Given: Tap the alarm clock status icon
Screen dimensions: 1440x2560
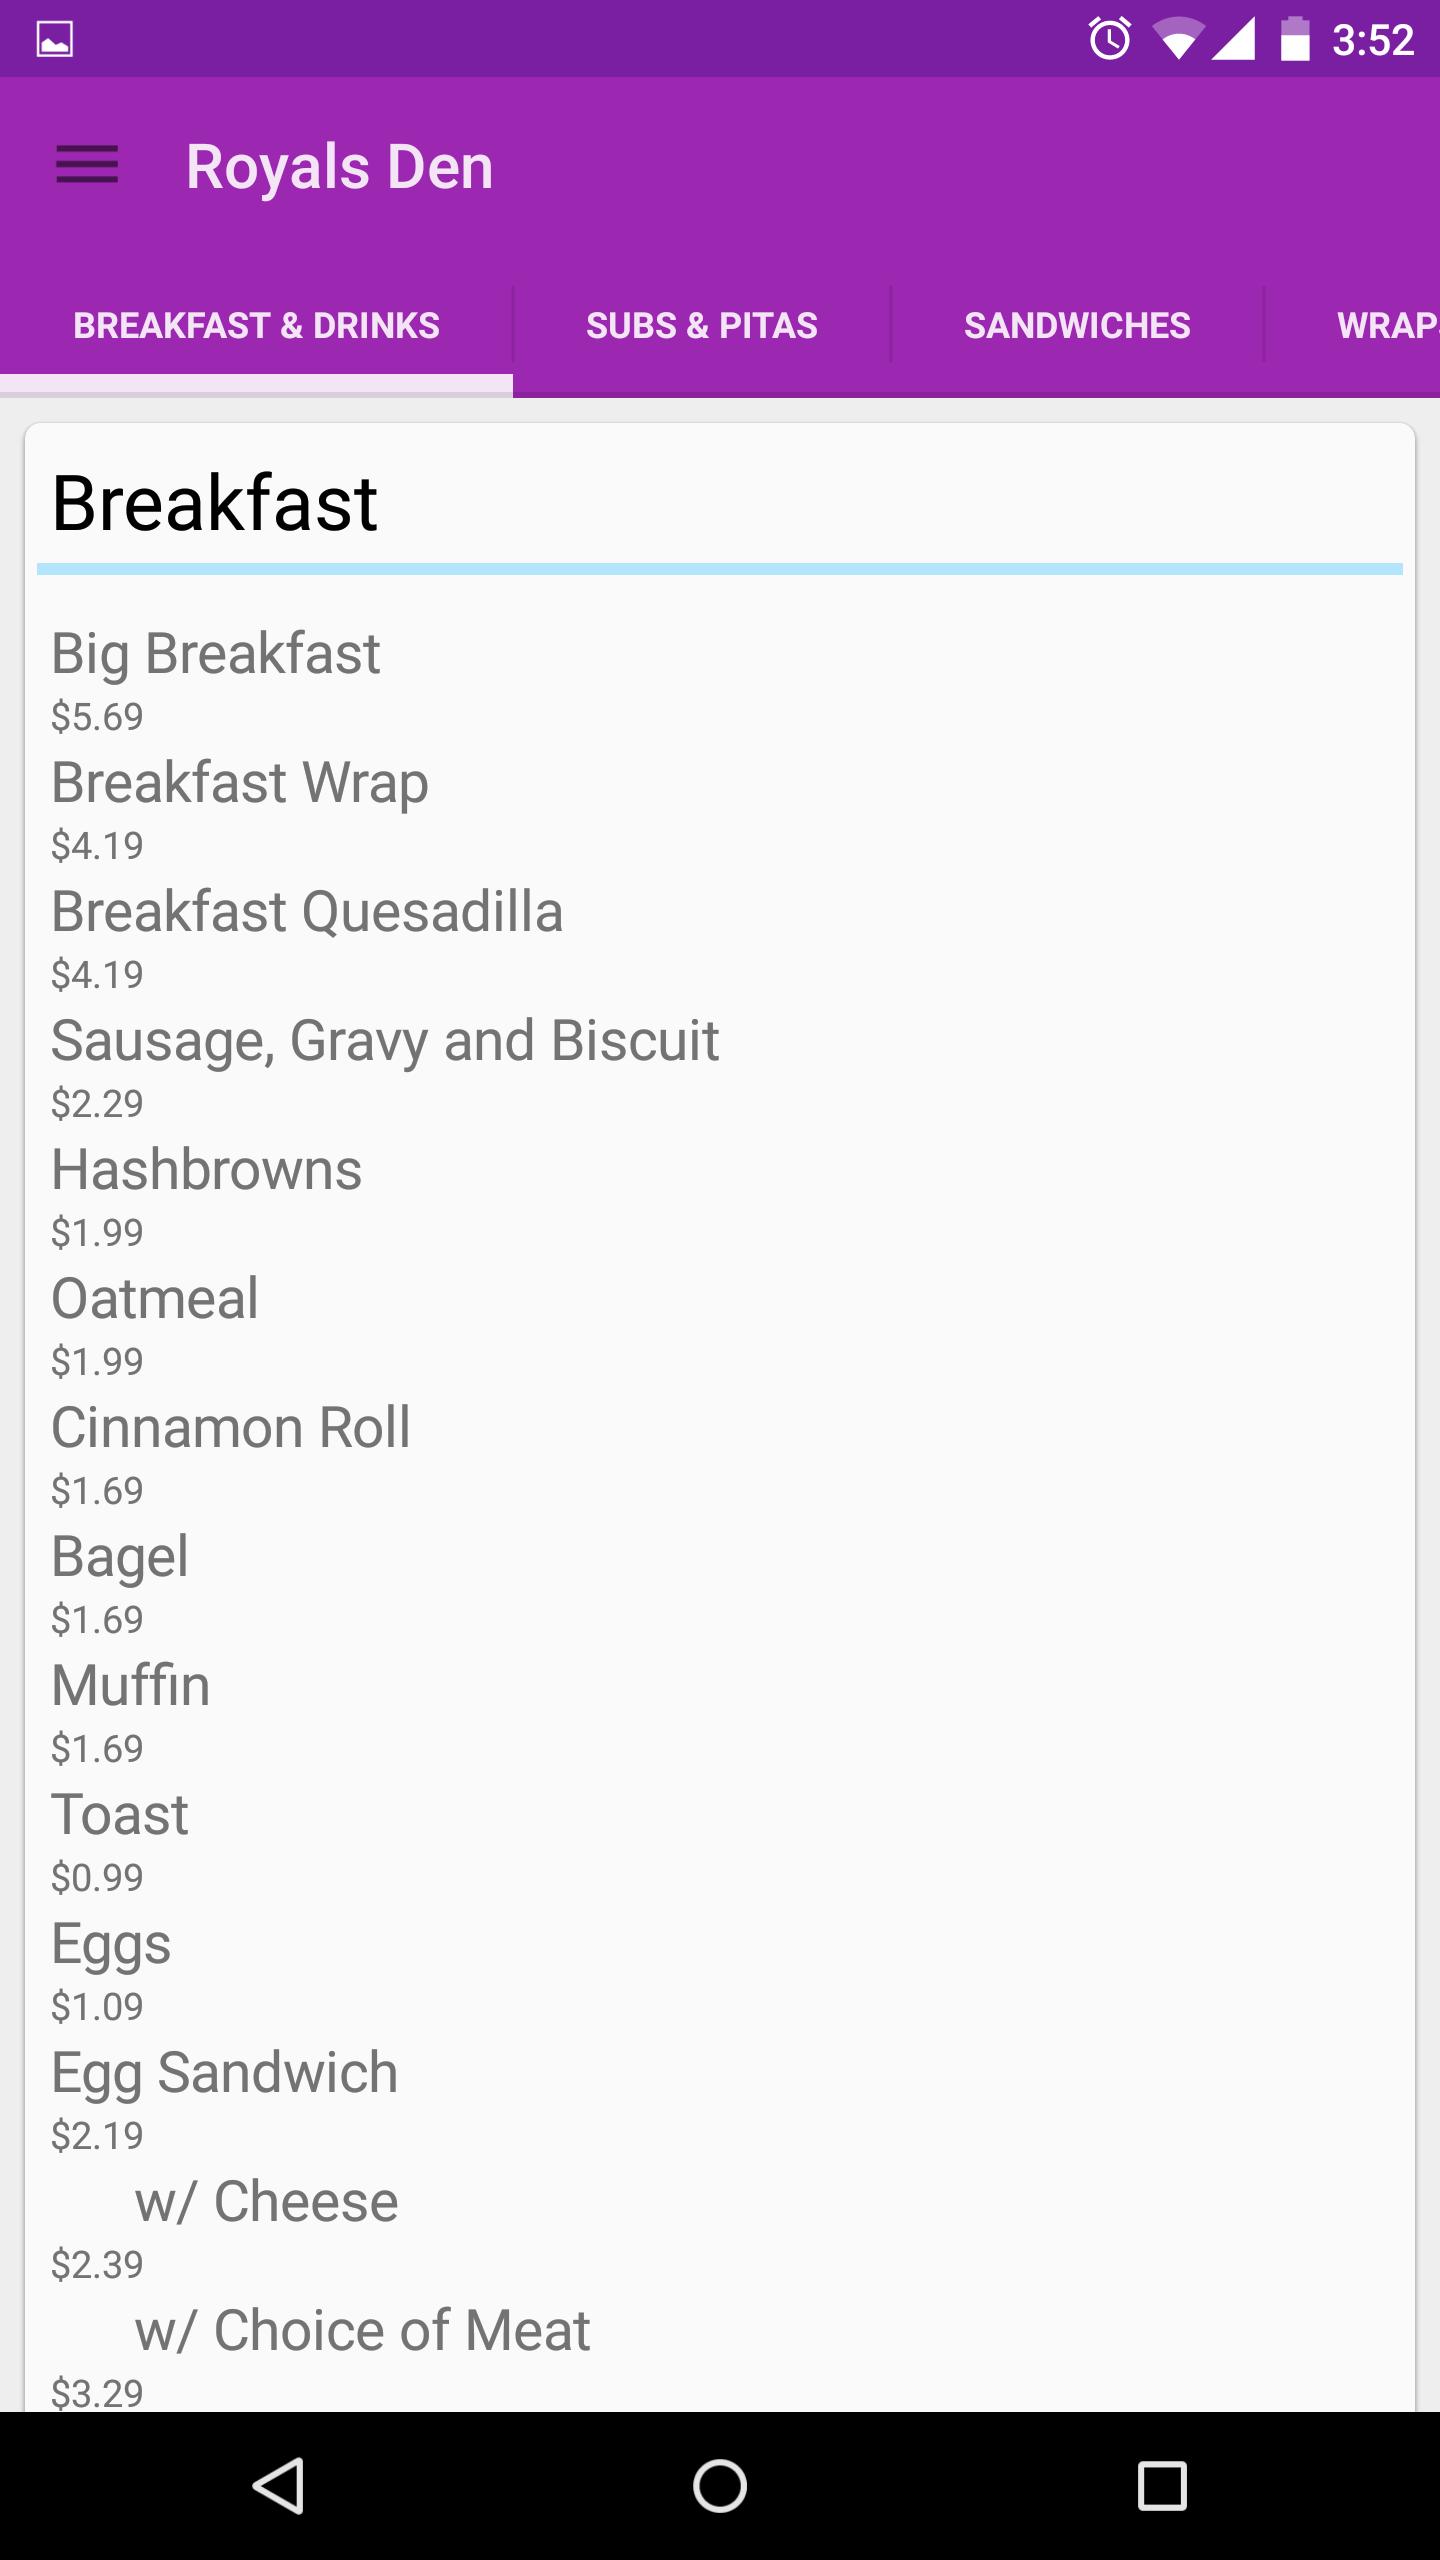Looking at the screenshot, I should (1109, 40).
